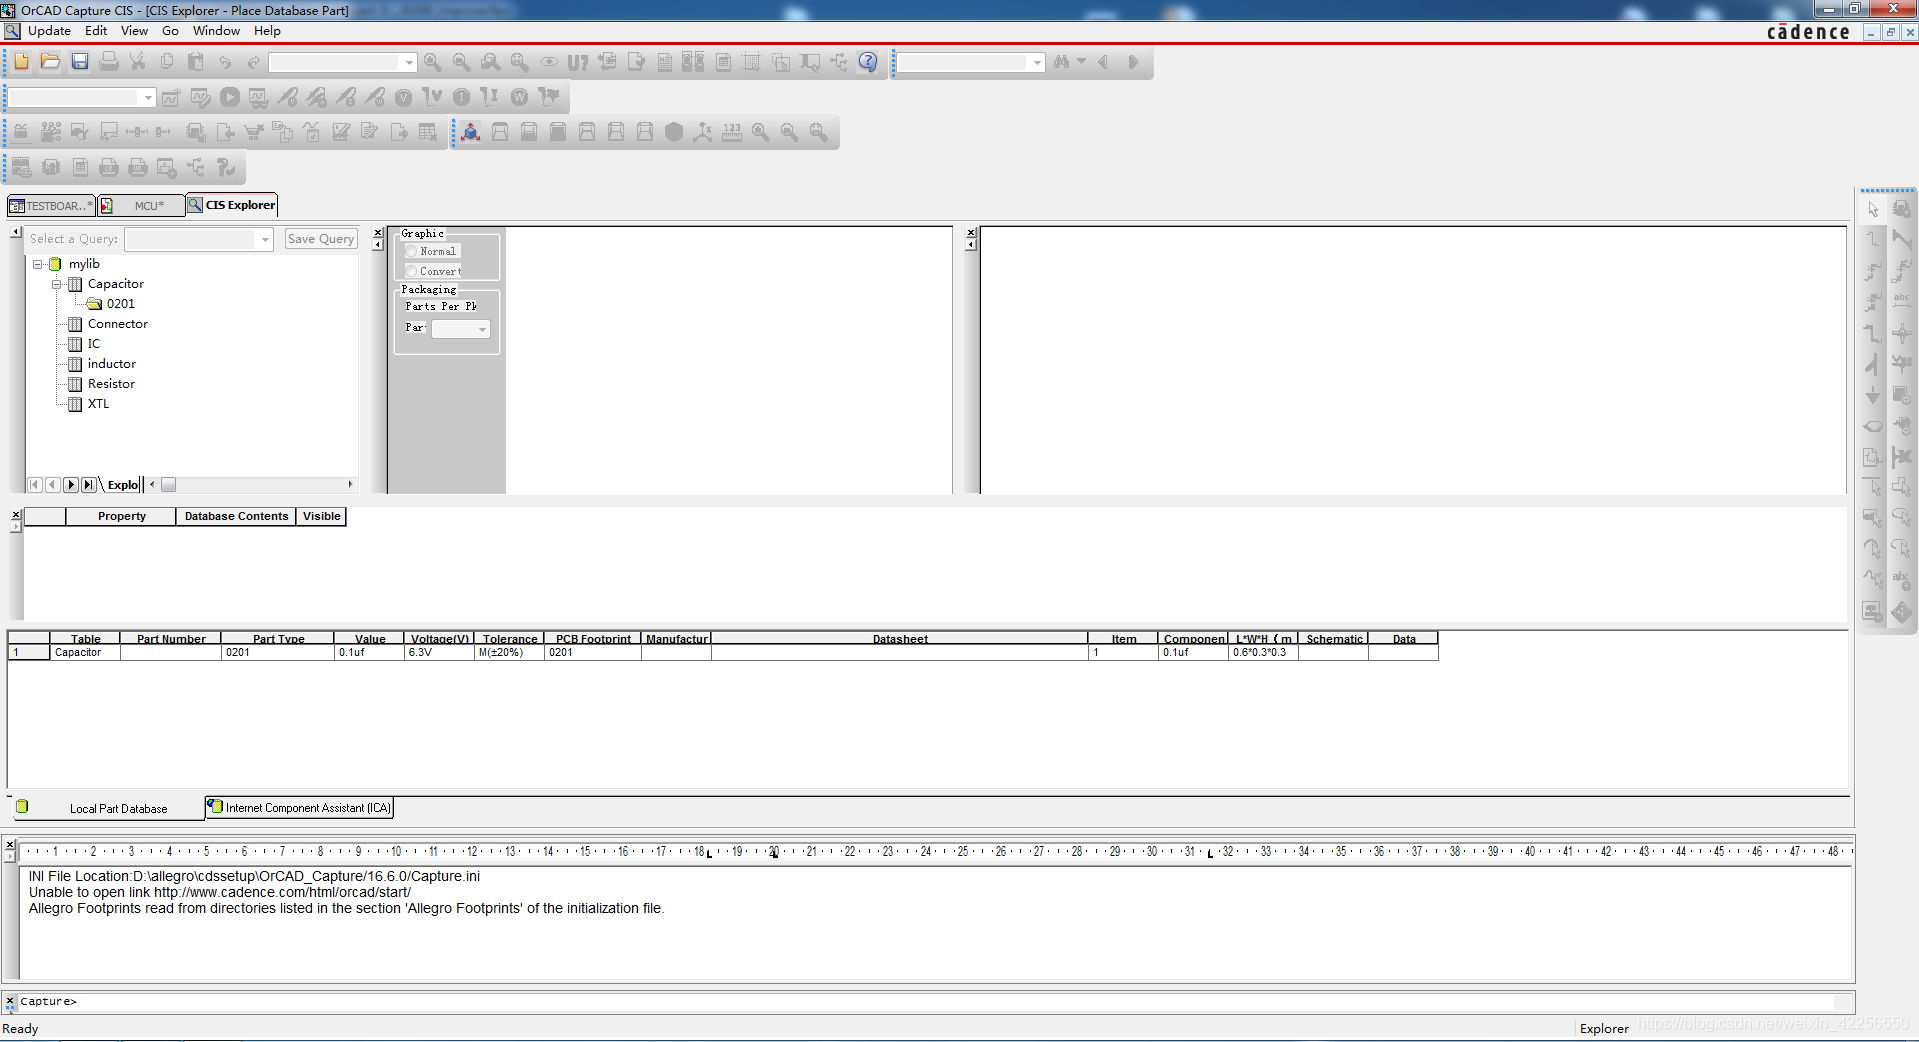Click the Database Contents header button
Viewport: 1919px width, 1042px height.
point(235,516)
